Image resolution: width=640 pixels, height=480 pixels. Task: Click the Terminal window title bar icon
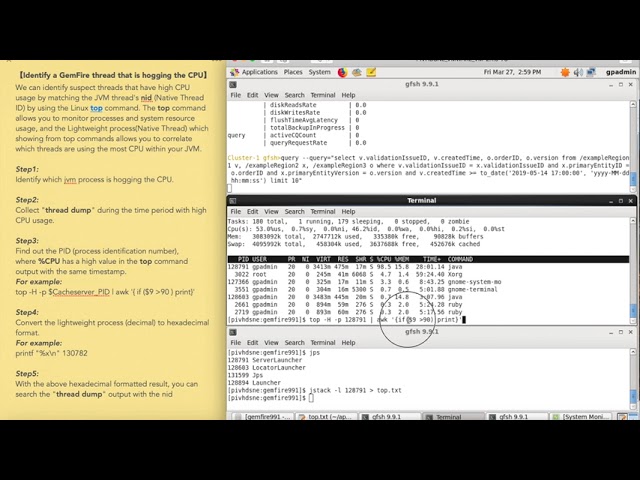coord(233,201)
